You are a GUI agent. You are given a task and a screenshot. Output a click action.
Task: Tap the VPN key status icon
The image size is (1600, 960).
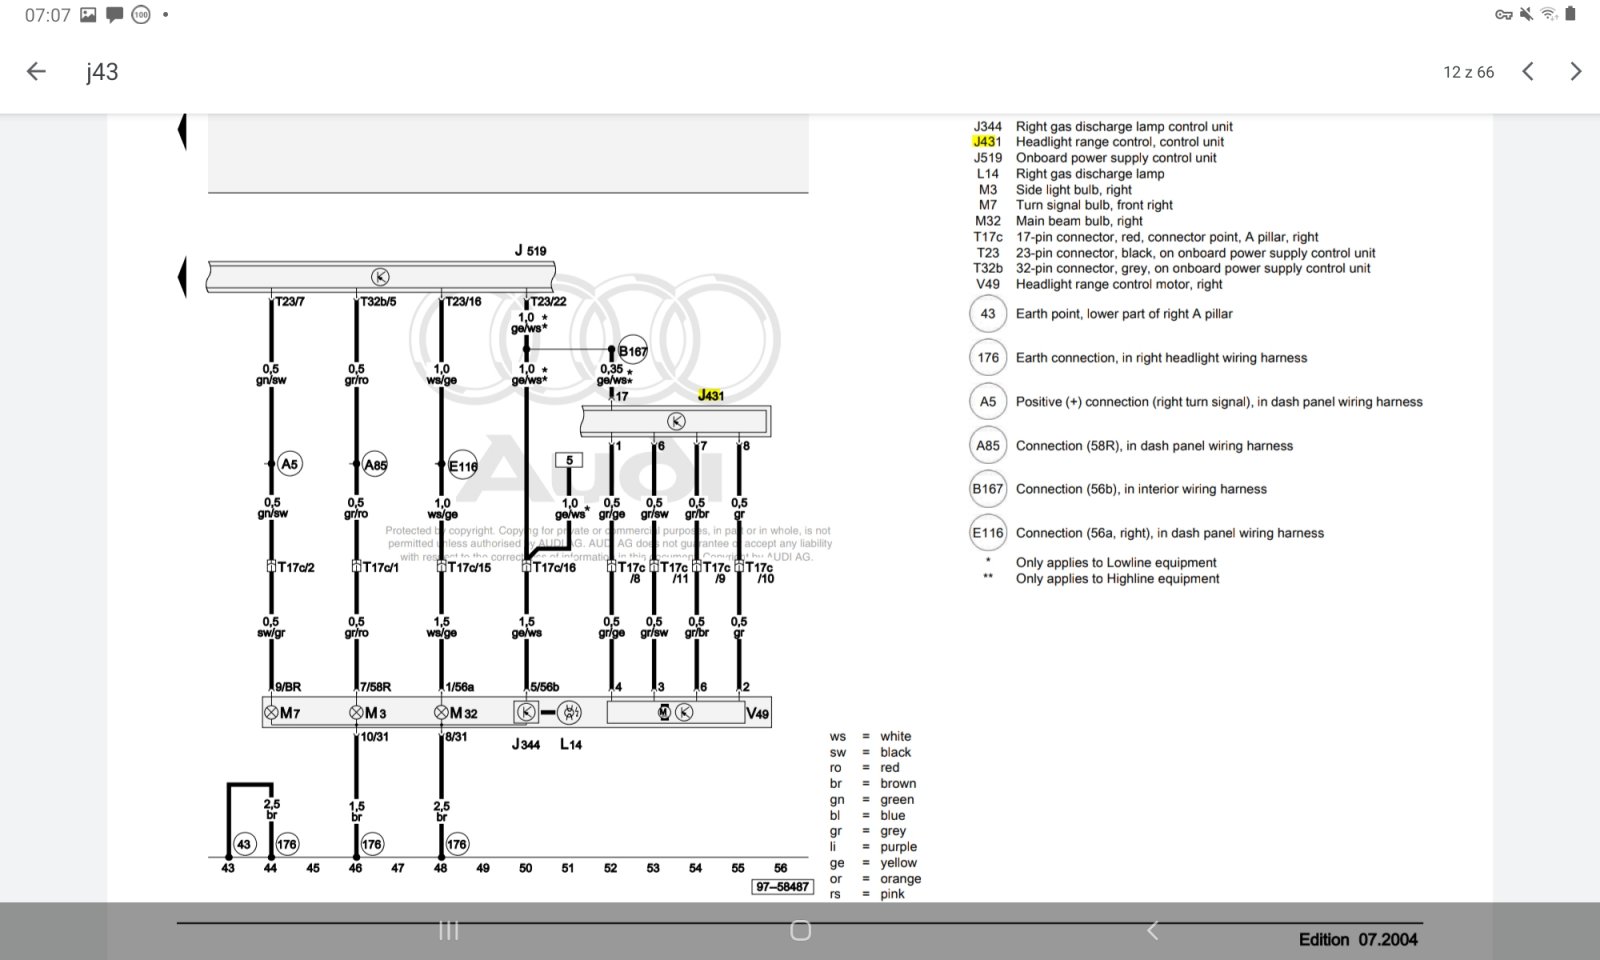tap(1503, 14)
